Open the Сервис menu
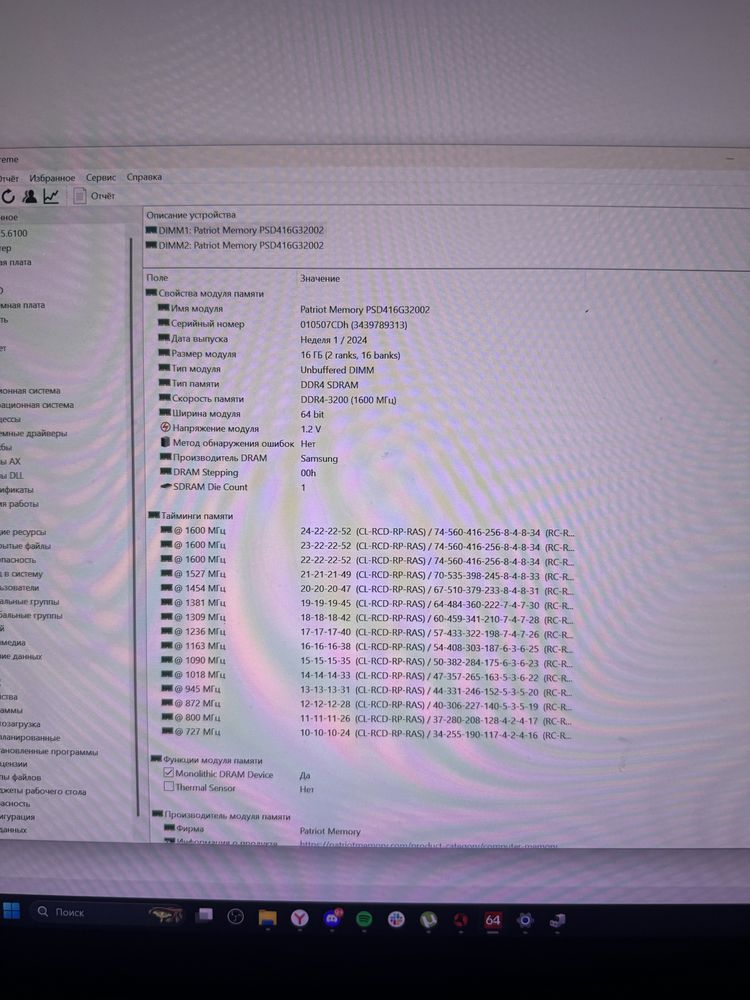 pyautogui.click(x=101, y=177)
